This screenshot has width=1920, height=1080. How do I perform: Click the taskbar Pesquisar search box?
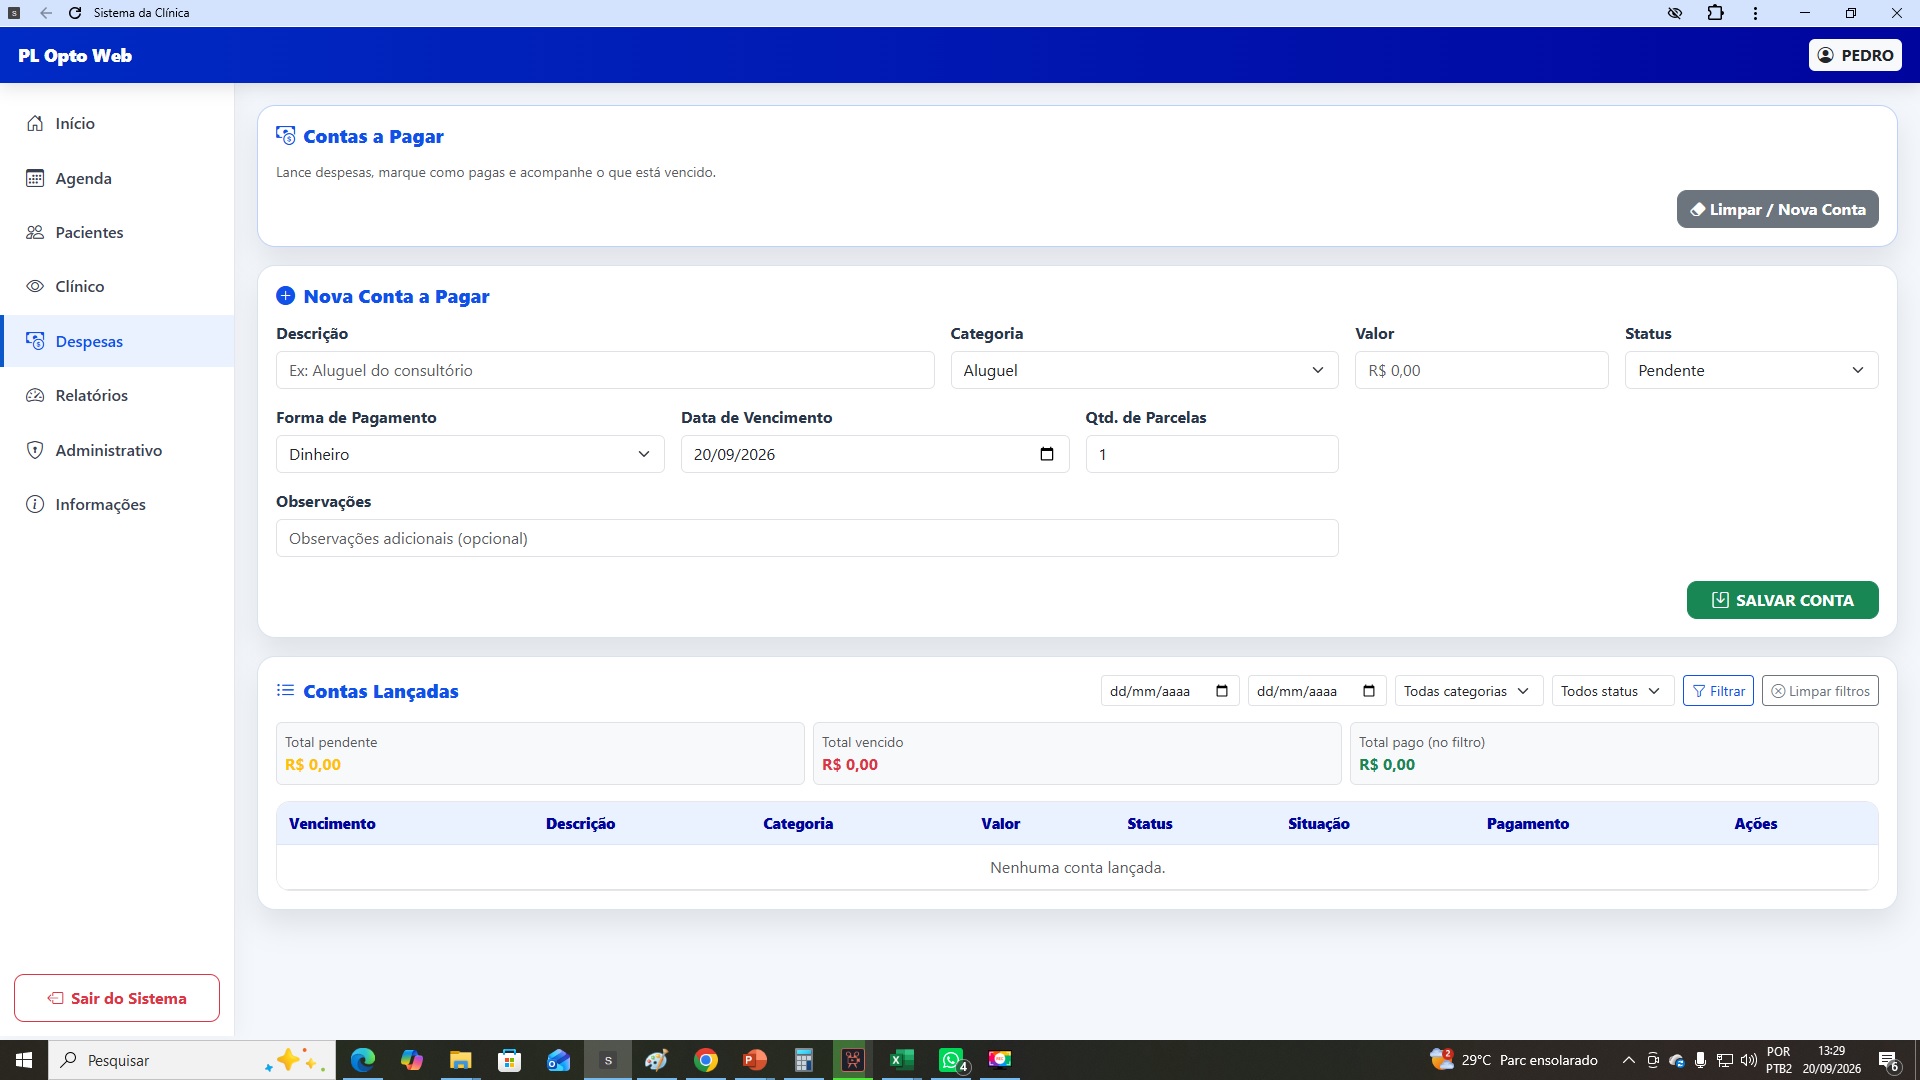[192, 1060]
